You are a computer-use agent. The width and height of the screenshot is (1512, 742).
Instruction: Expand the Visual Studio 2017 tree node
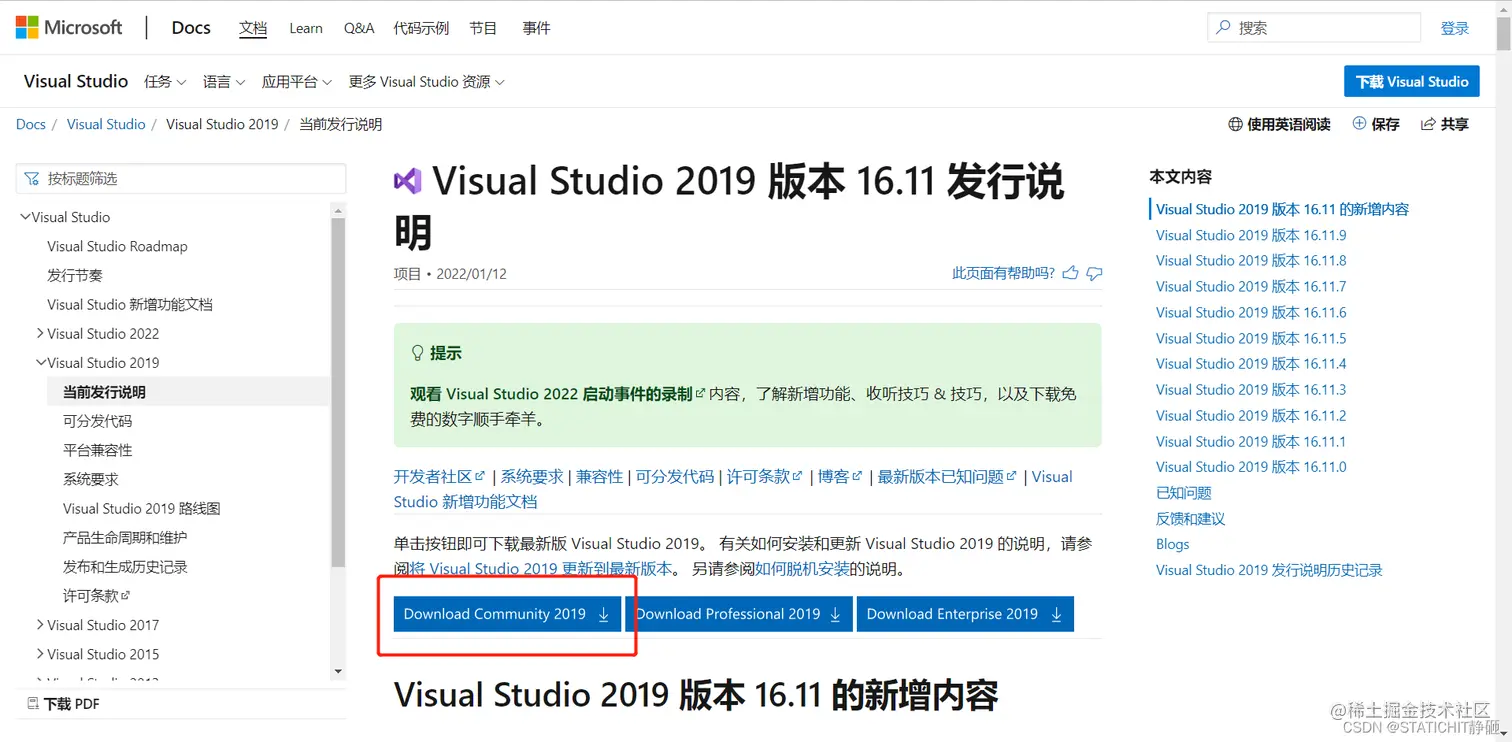(x=40, y=624)
